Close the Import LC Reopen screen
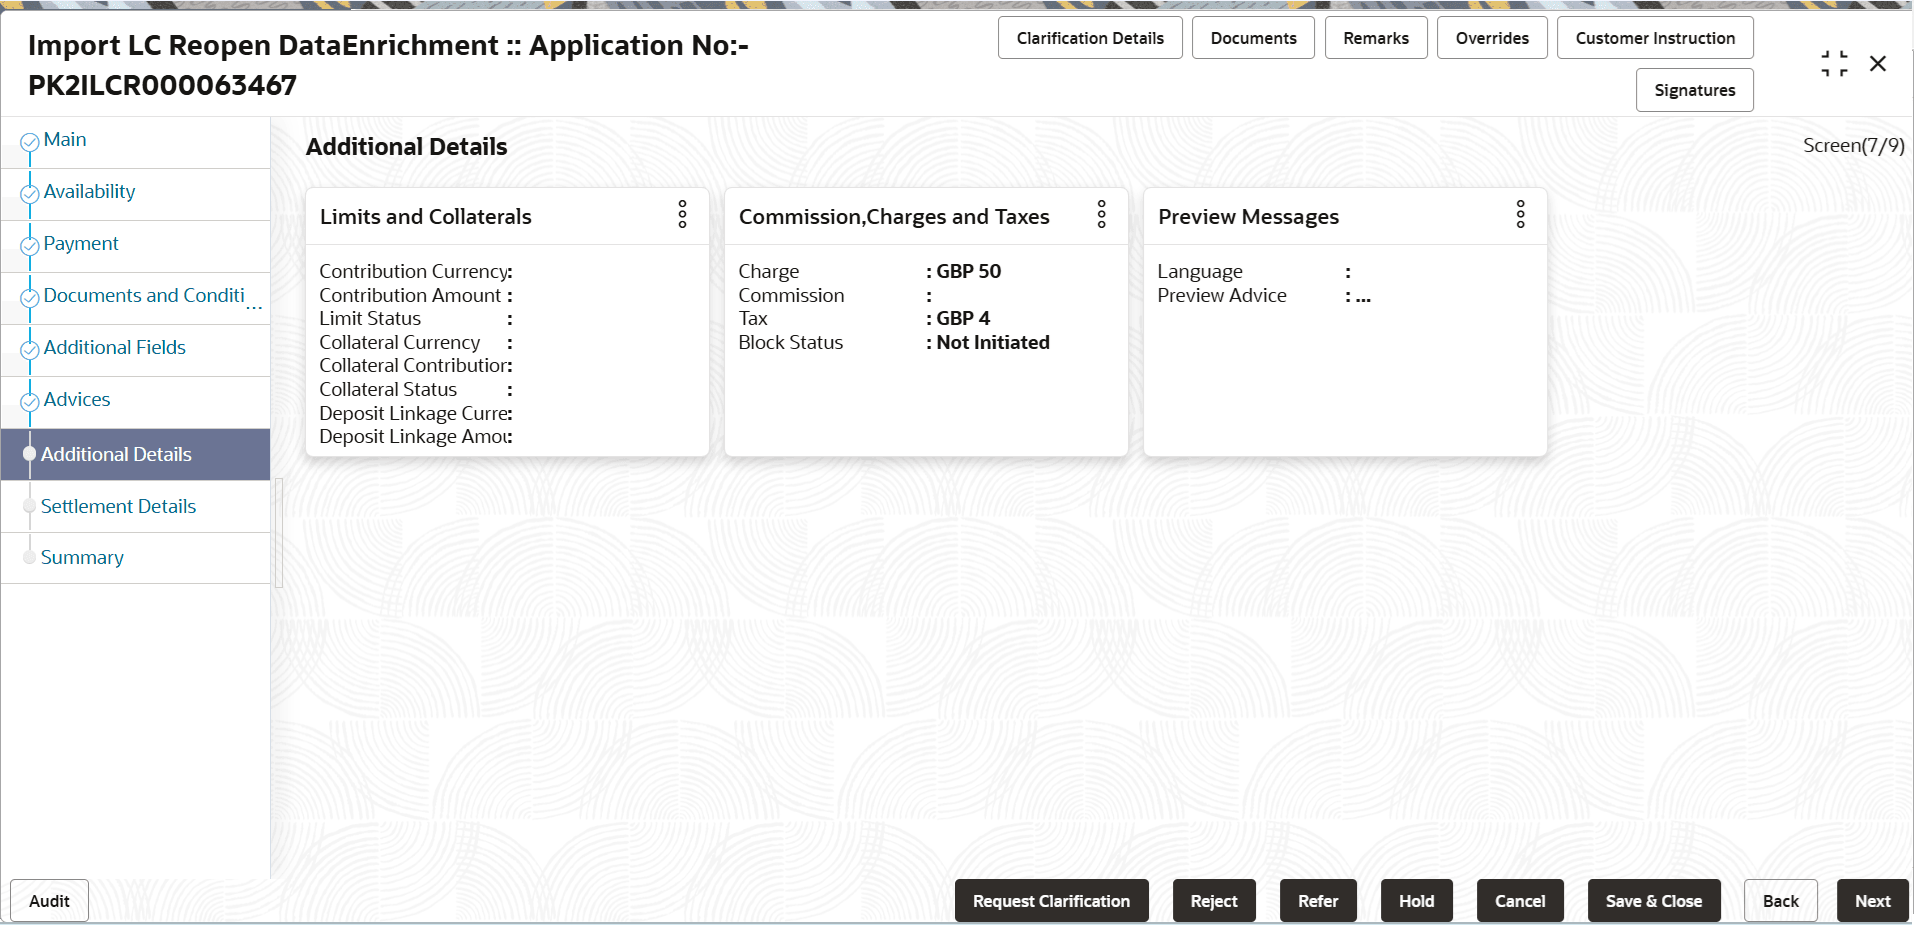Viewport: 1914px width, 925px height. 1878,64
